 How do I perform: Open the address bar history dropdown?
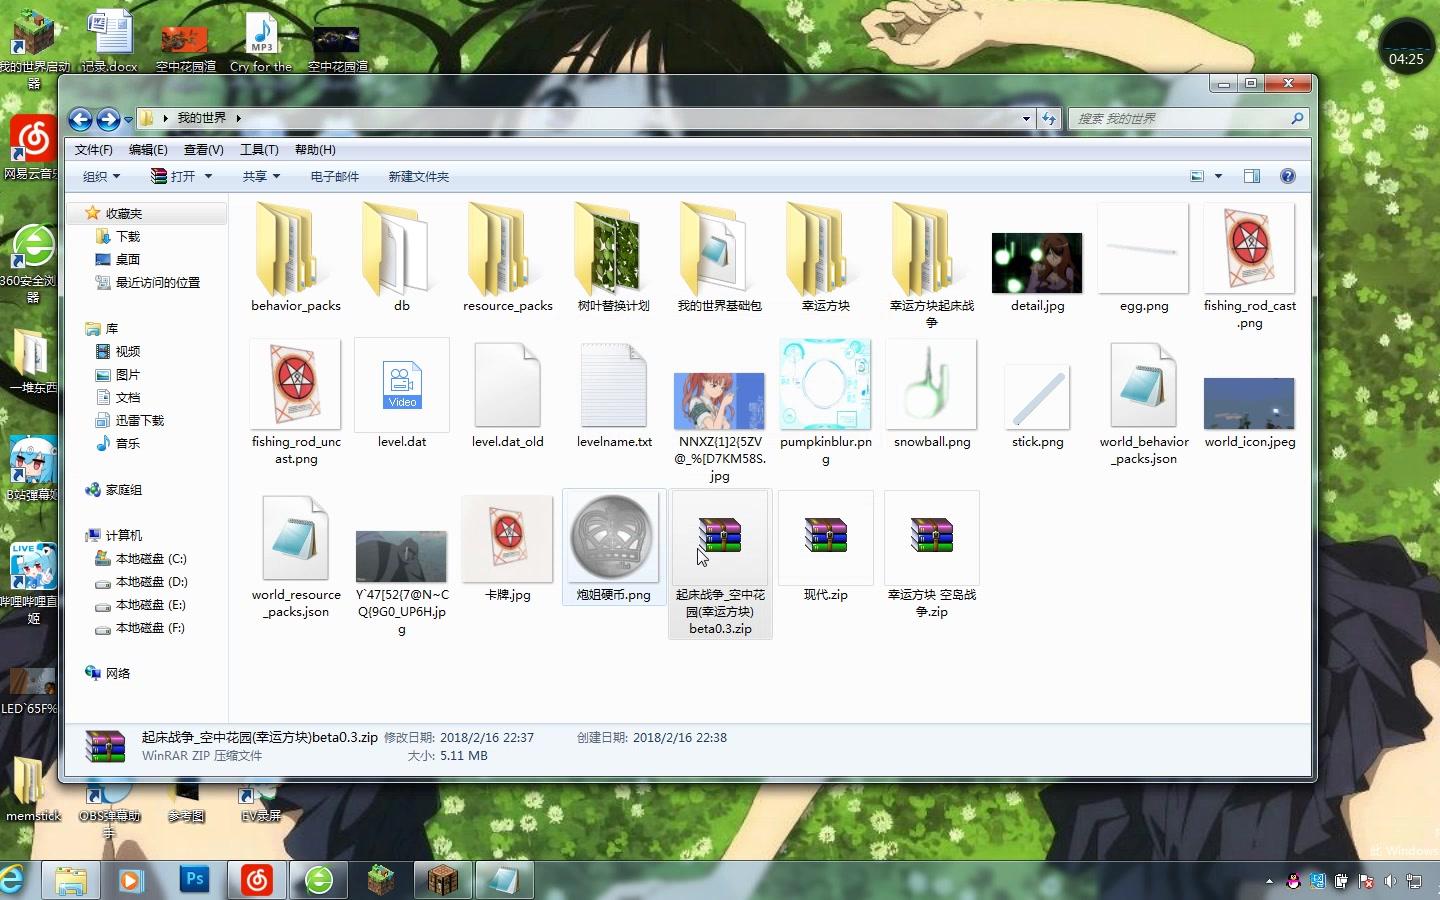tap(1025, 118)
